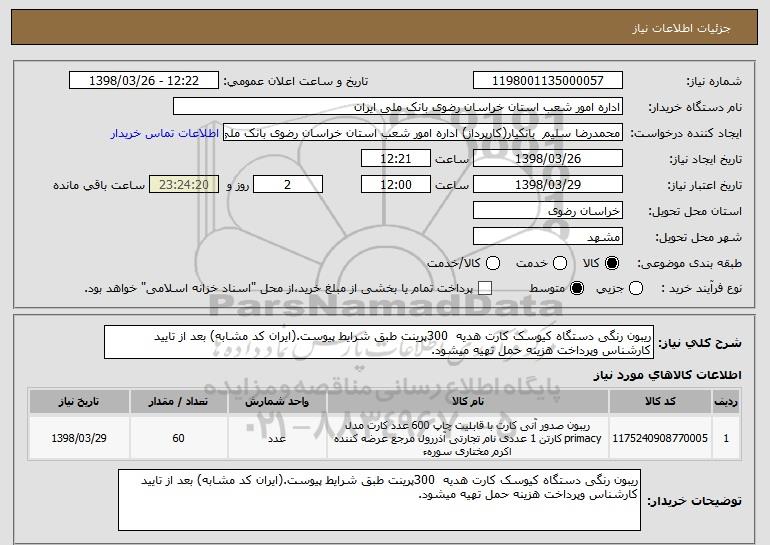Click the جزئیات اطلاعات نیاز header title
Image resolution: width=770 pixels, height=545 pixels.
[x=681, y=28]
